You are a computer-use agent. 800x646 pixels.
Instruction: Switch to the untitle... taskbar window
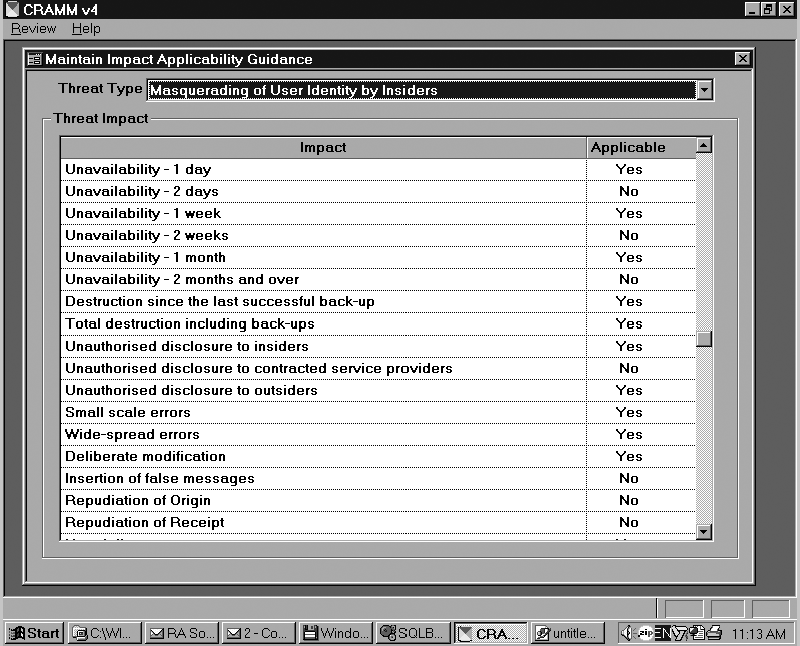[x=568, y=633]
